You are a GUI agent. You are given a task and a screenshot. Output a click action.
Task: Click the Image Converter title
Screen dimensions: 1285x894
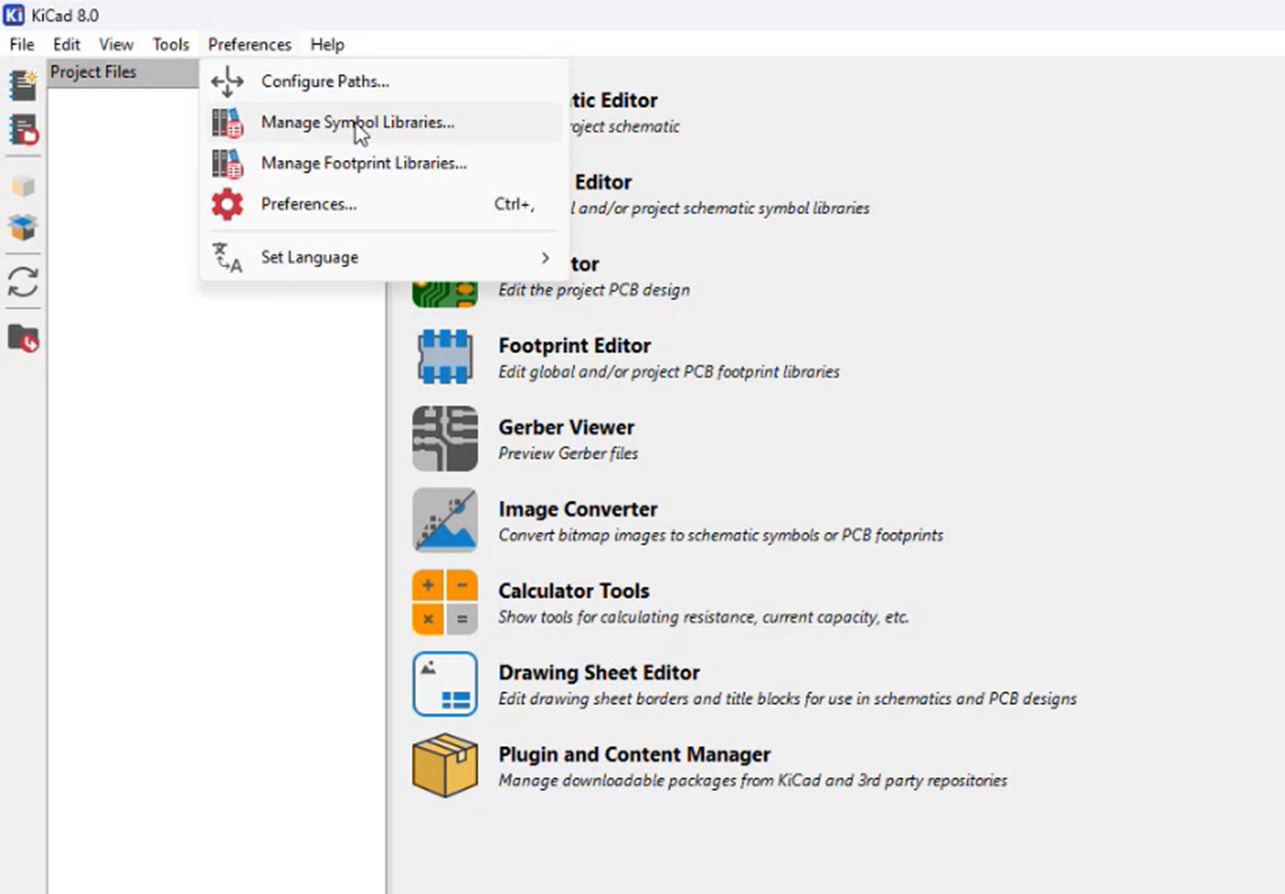578,509
